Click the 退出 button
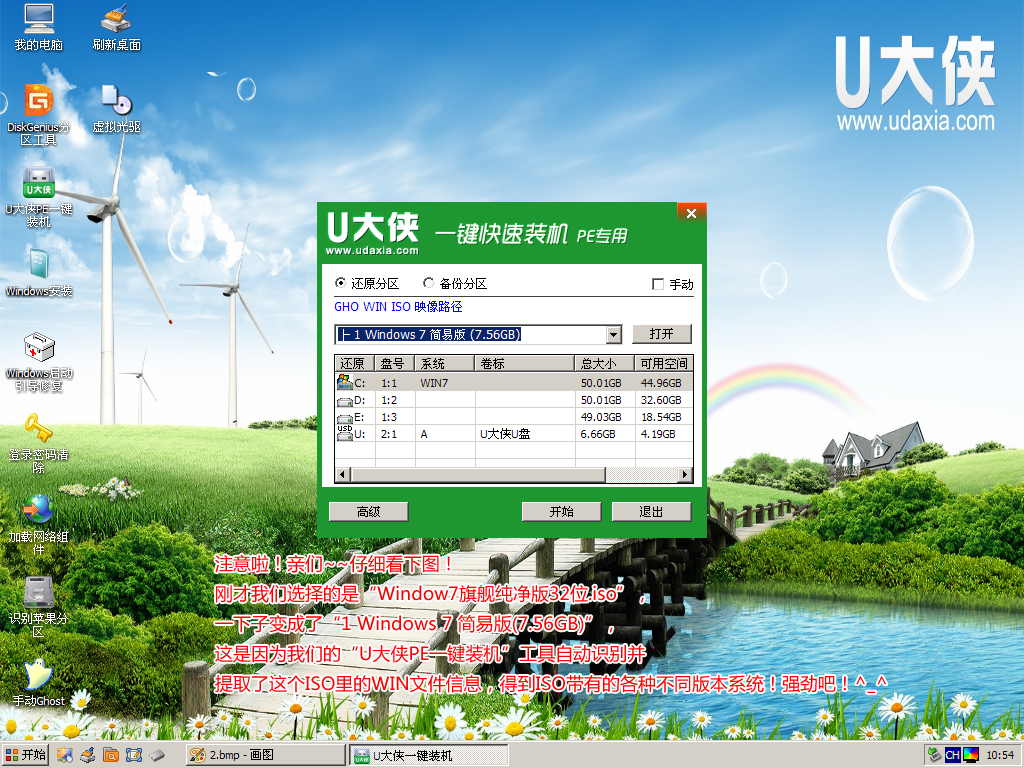The width and height of the screenshot is (1024, 768). tap(651, 511)
